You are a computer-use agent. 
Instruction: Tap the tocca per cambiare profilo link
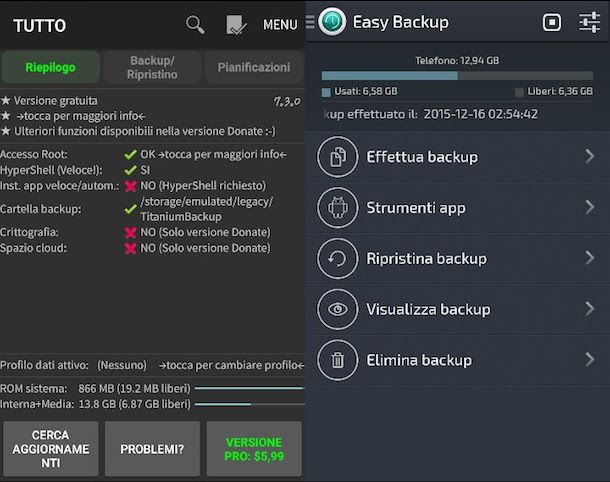(231, 365)
